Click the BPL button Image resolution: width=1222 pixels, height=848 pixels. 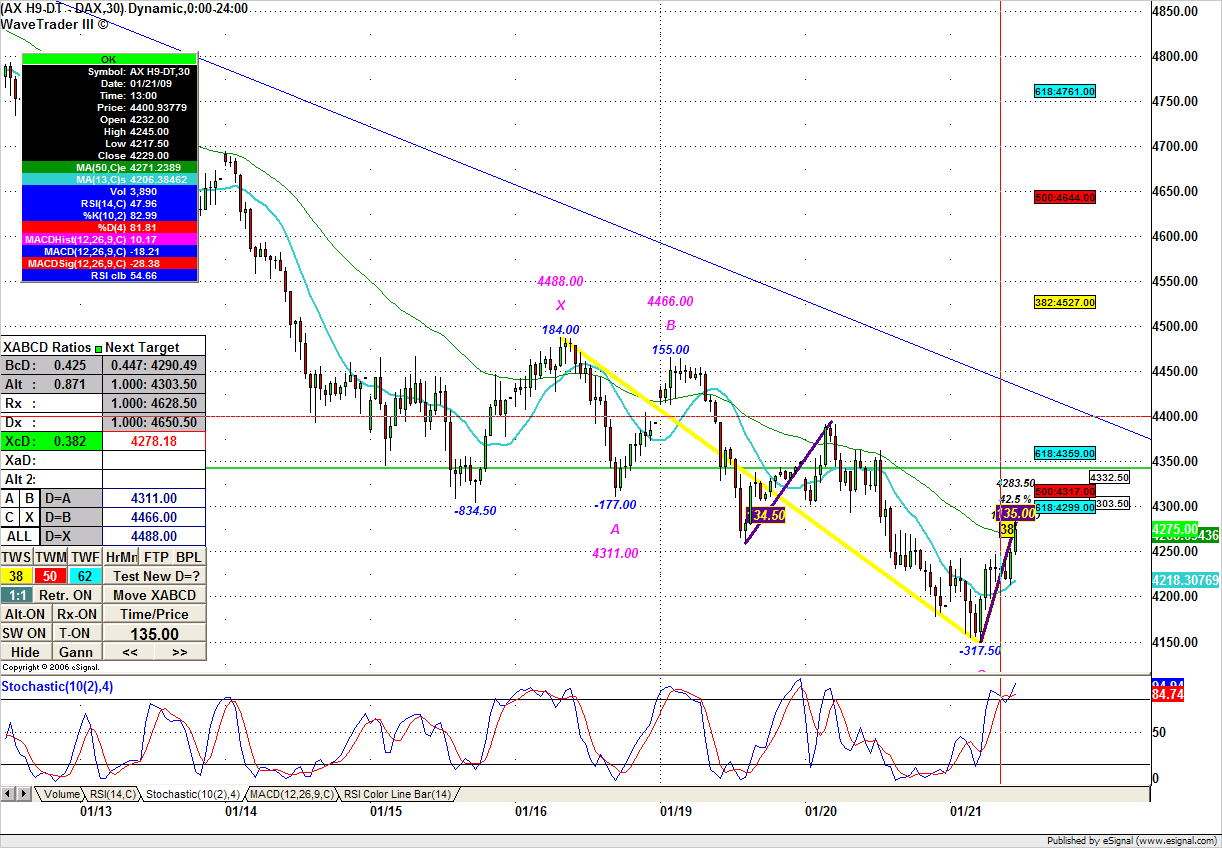[189, 557]
